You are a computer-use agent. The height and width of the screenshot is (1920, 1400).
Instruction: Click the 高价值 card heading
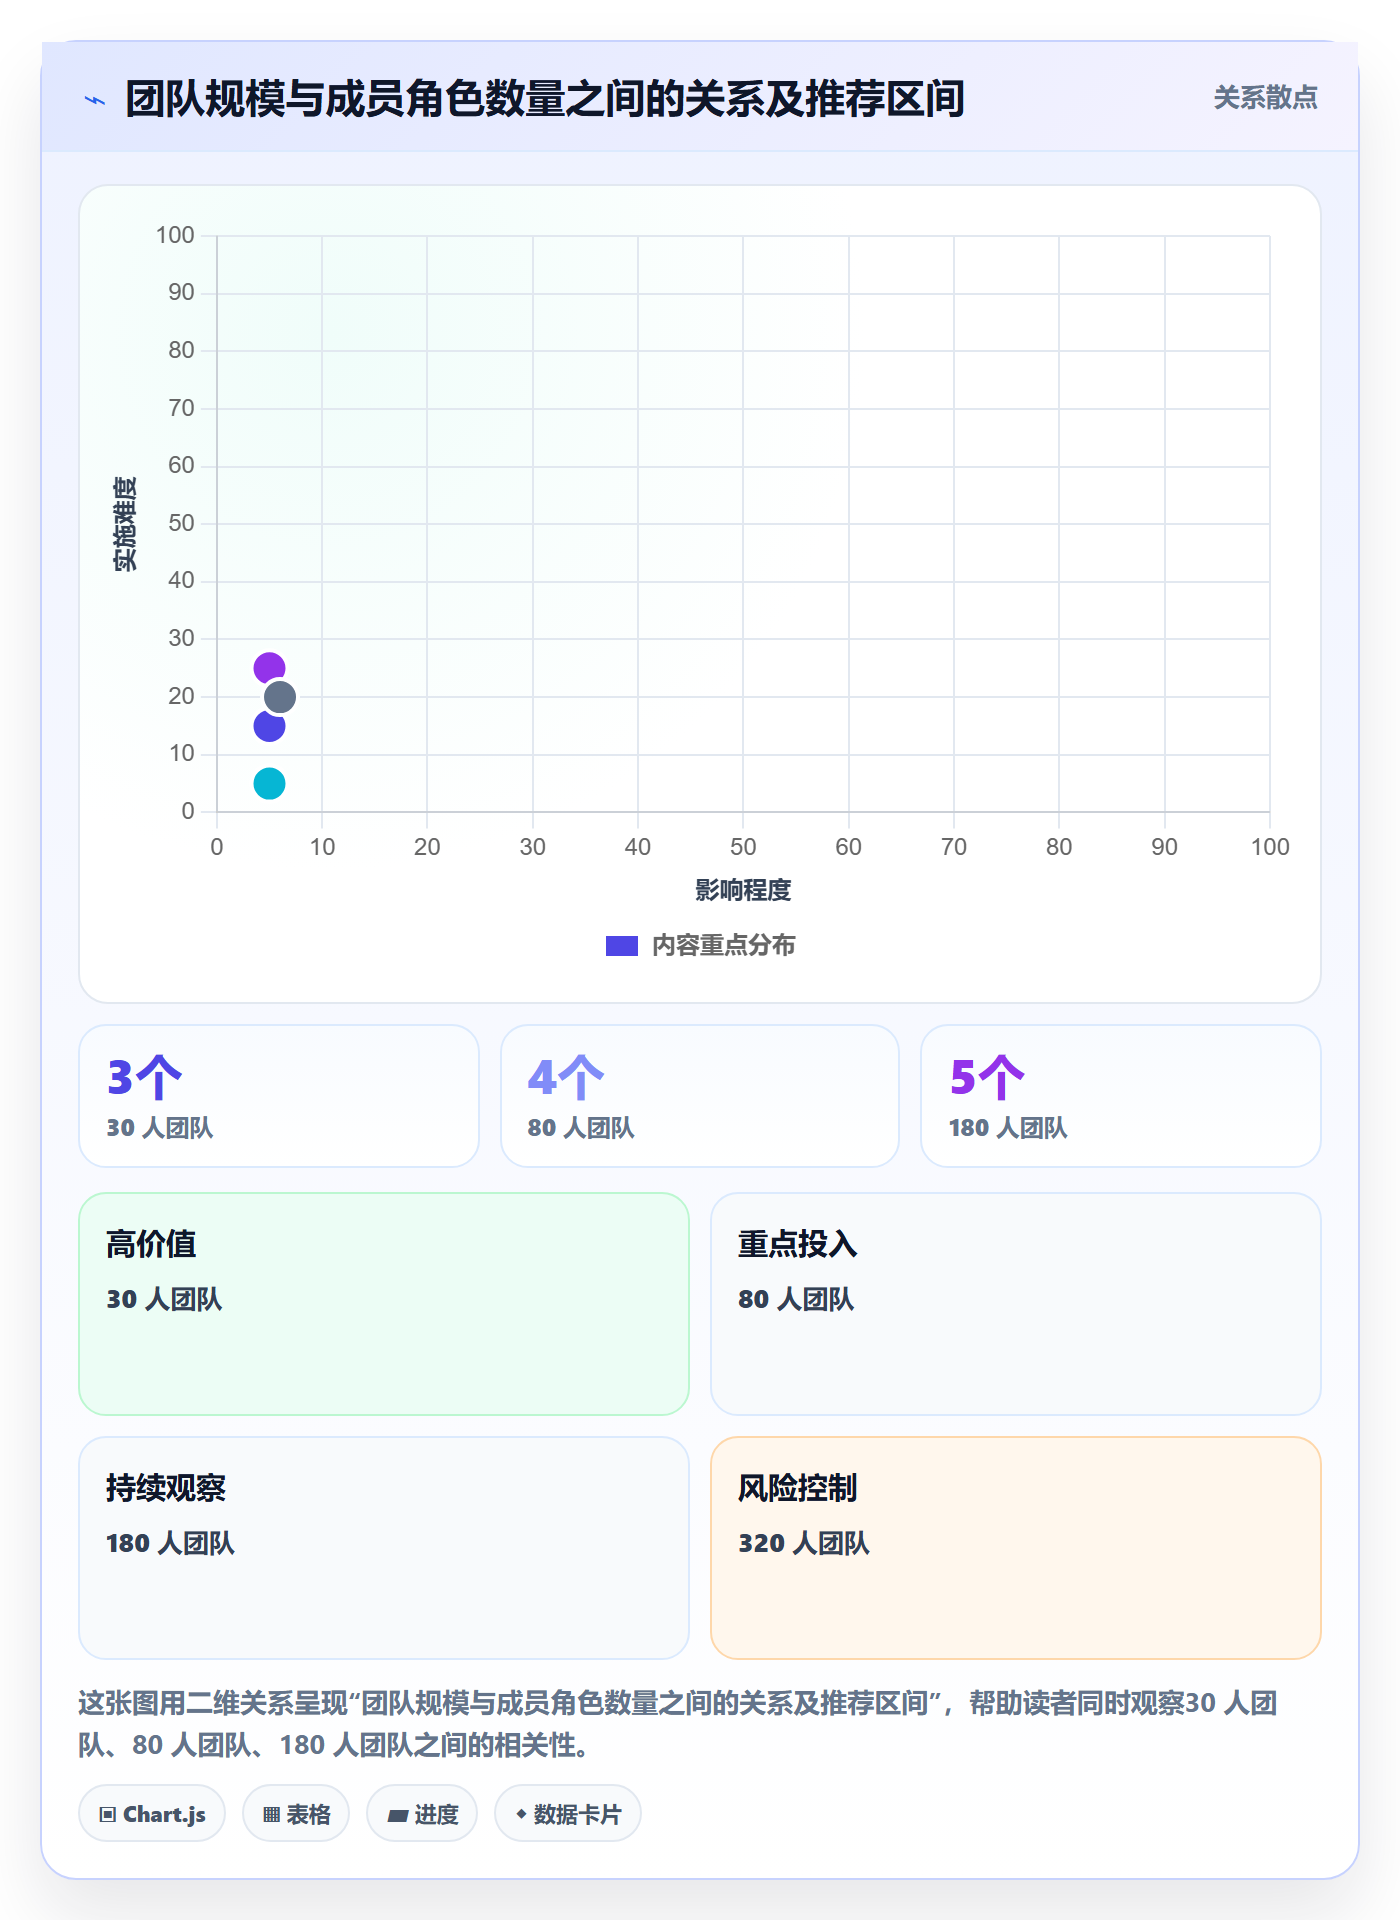(151, 1244)
